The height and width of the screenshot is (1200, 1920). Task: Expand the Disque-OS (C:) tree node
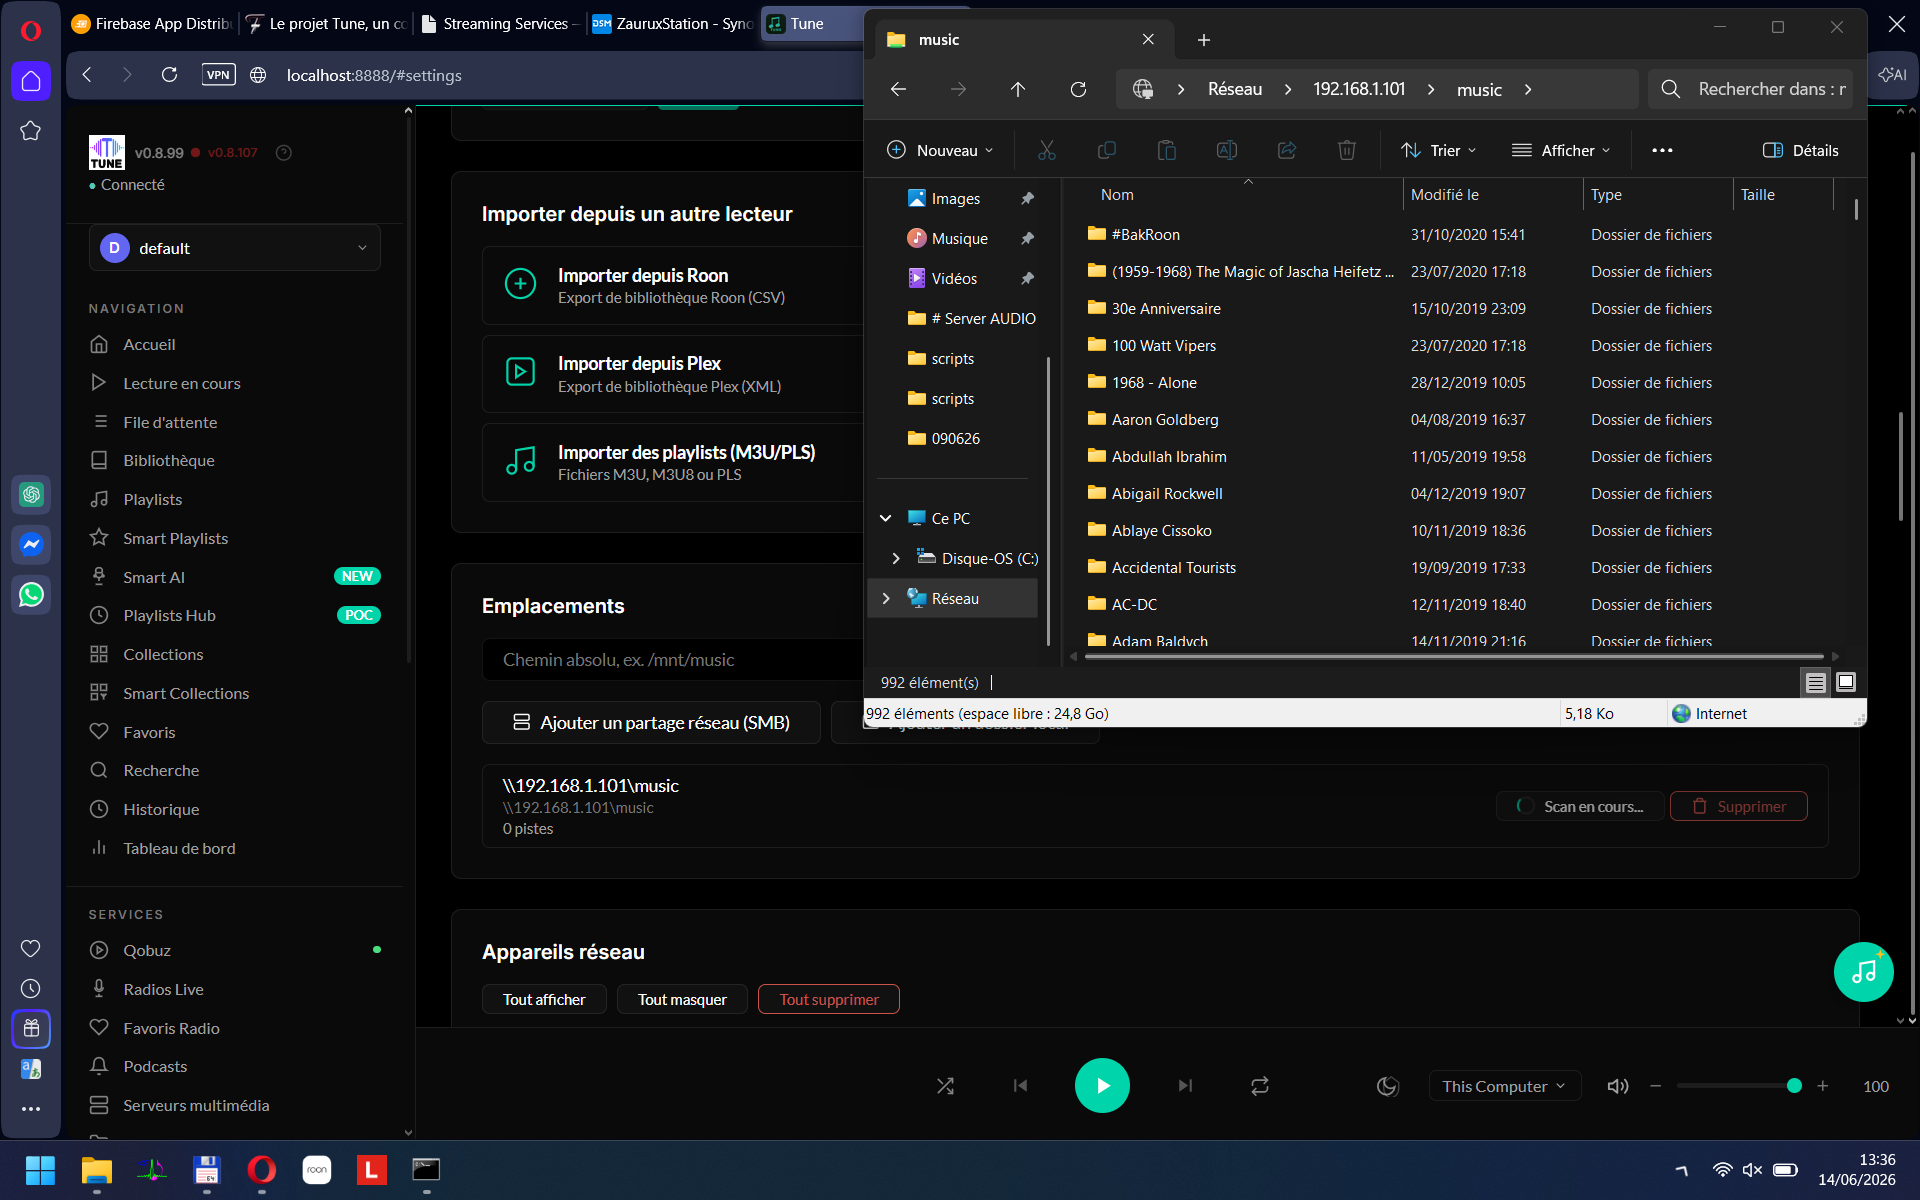(x=896, y=558)
